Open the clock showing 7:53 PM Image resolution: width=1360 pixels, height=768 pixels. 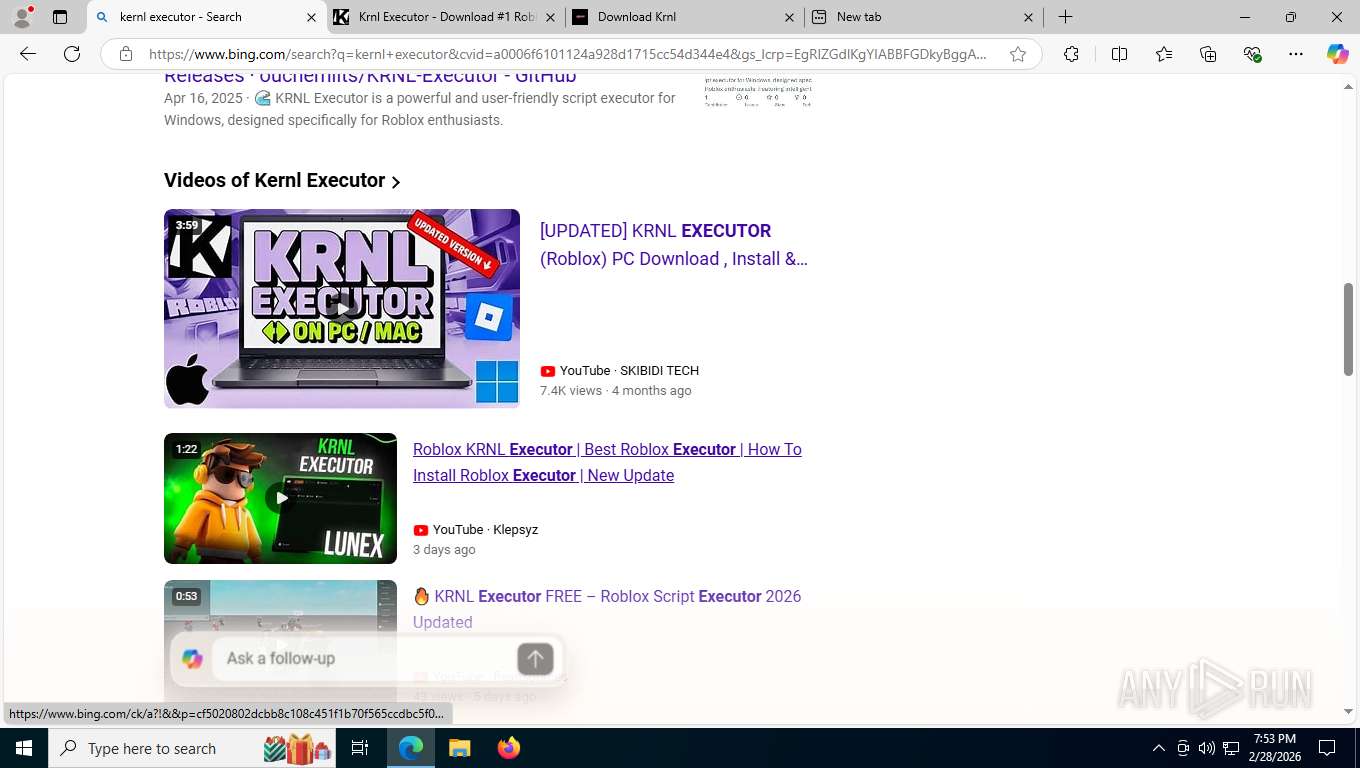tap(1274, 748)
